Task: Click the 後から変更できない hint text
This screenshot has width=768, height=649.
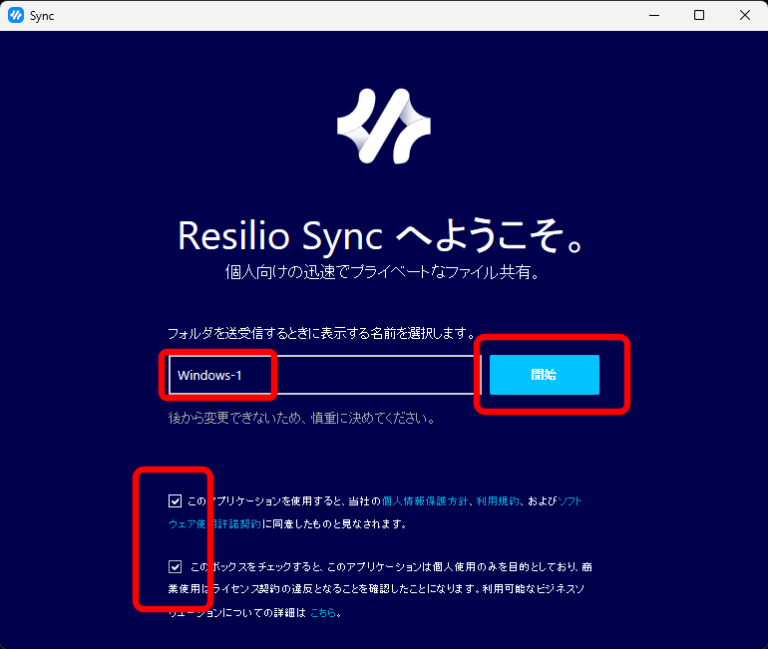Action: (301, 418)
